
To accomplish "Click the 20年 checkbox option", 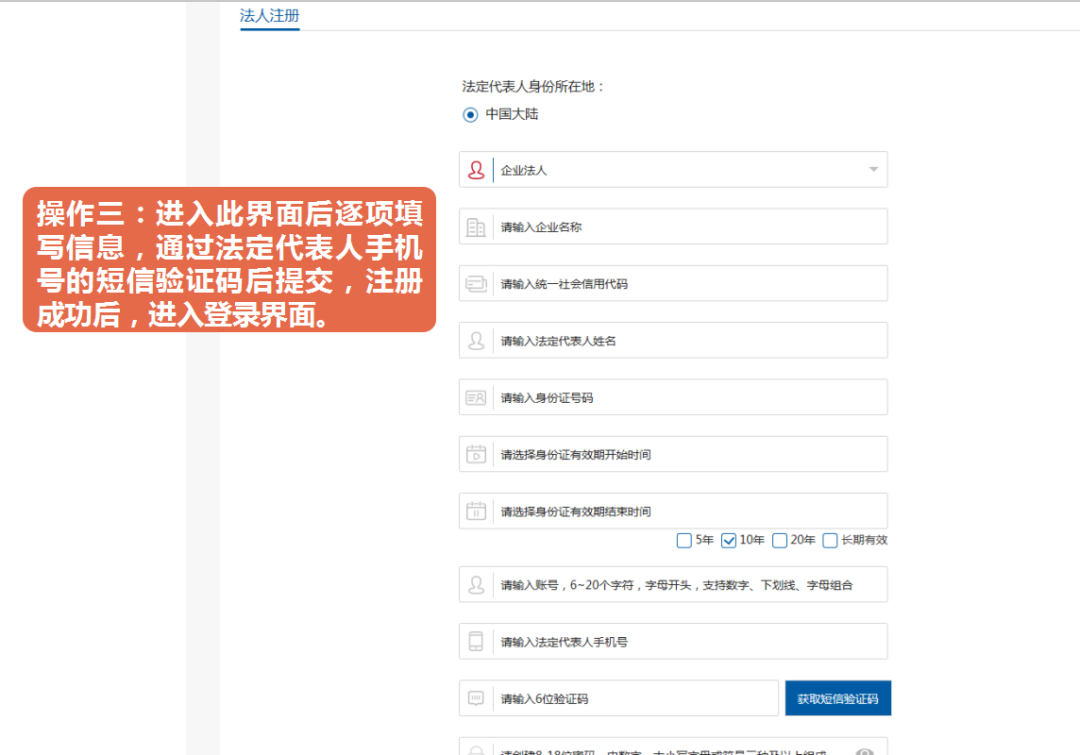I will [x=779, y=540].
